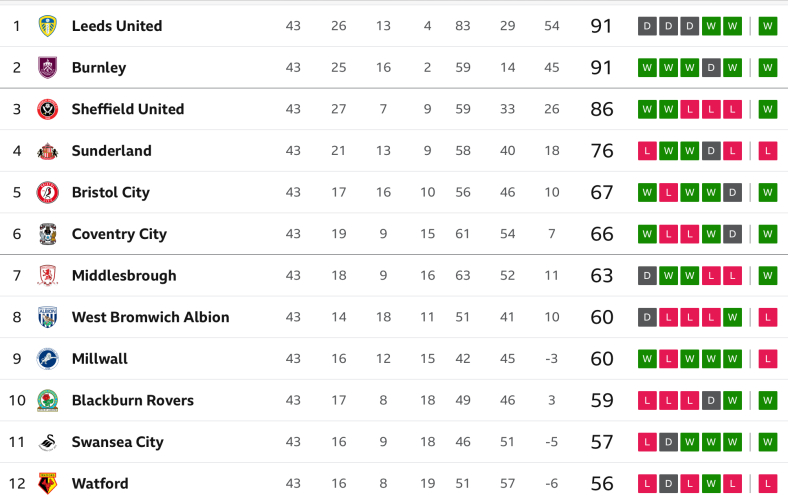Open the Leeds United team name

coord(117,26)
